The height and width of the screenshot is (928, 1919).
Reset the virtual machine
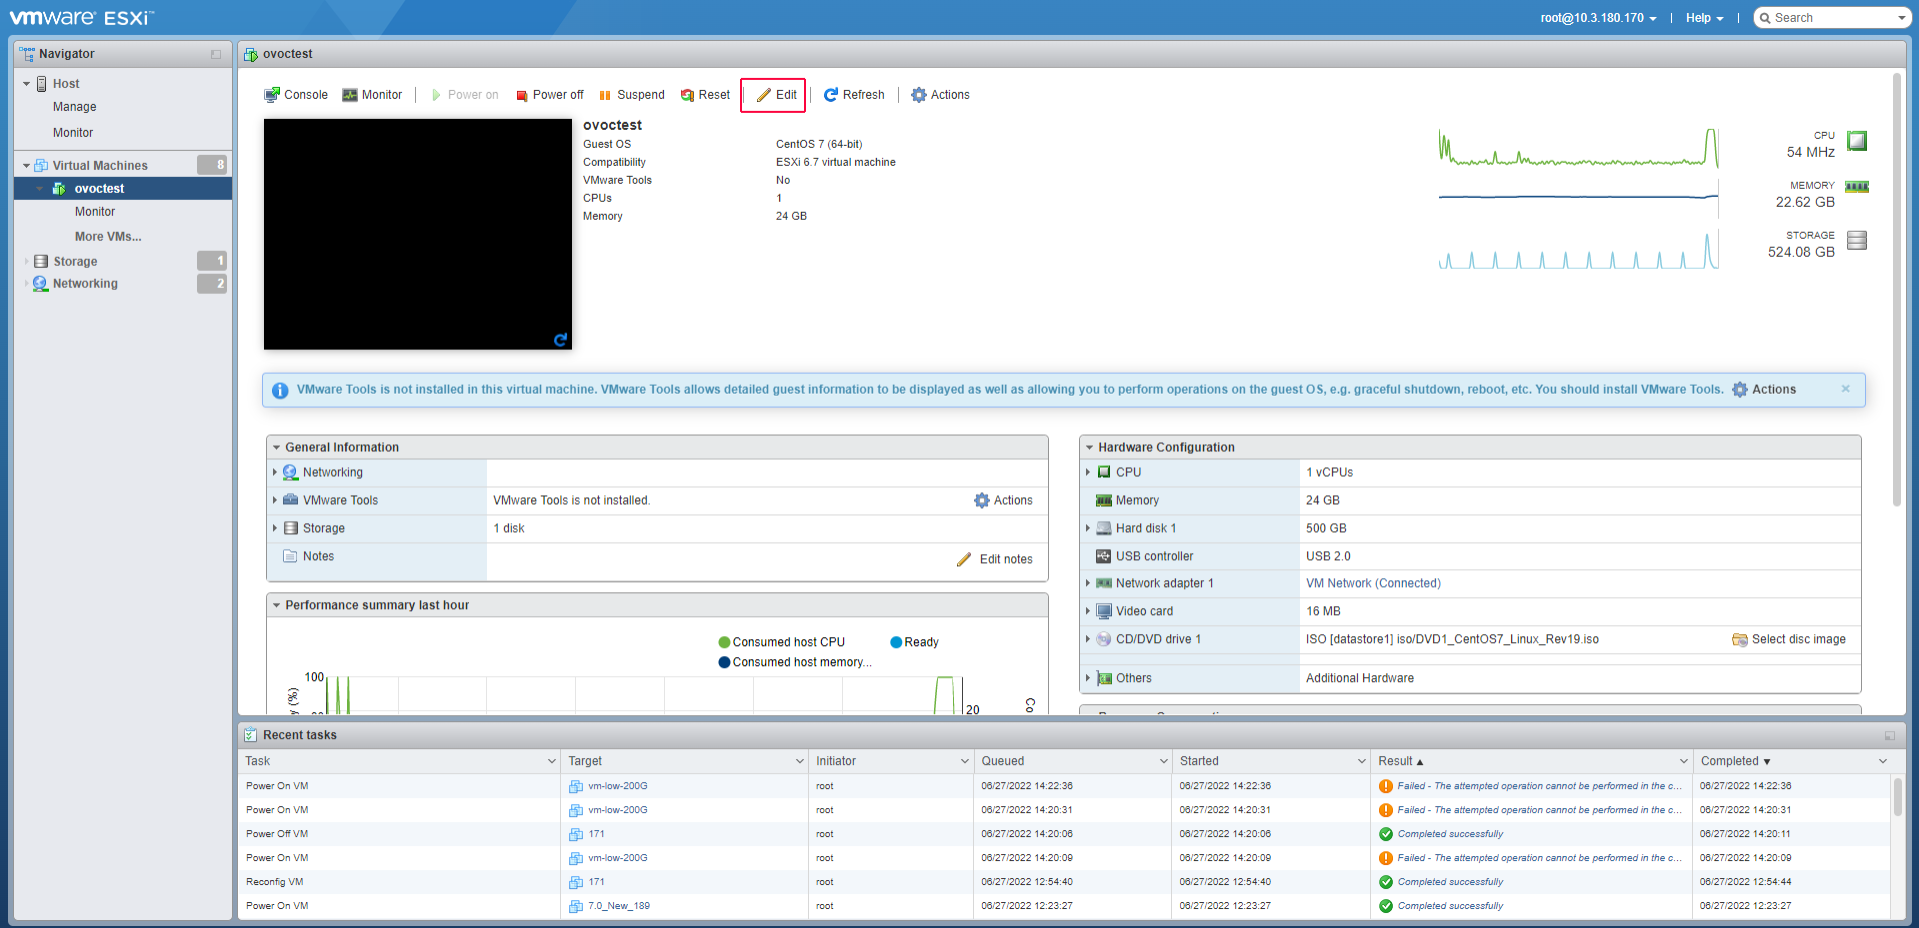click(x=705, y=95)
